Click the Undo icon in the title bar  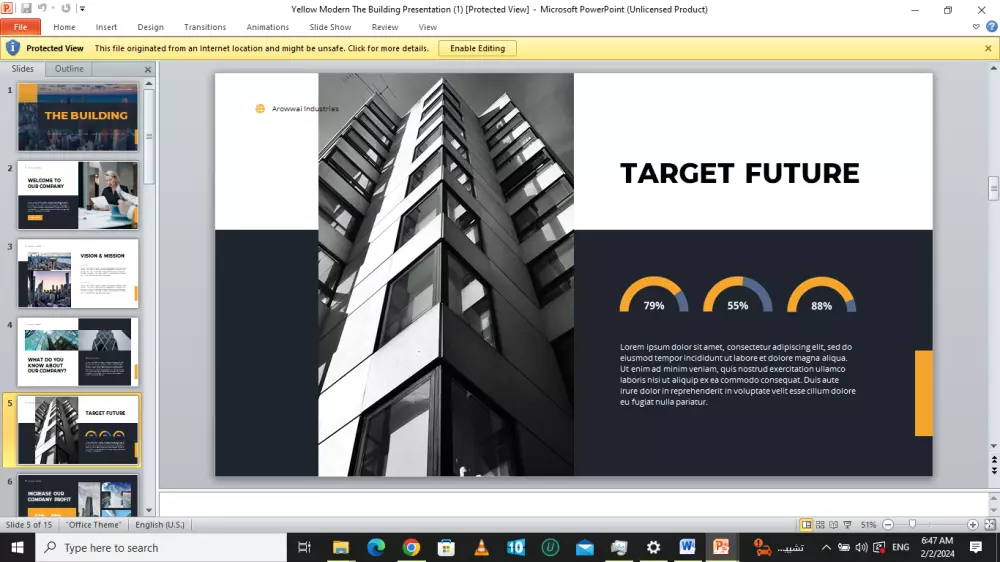43,8
